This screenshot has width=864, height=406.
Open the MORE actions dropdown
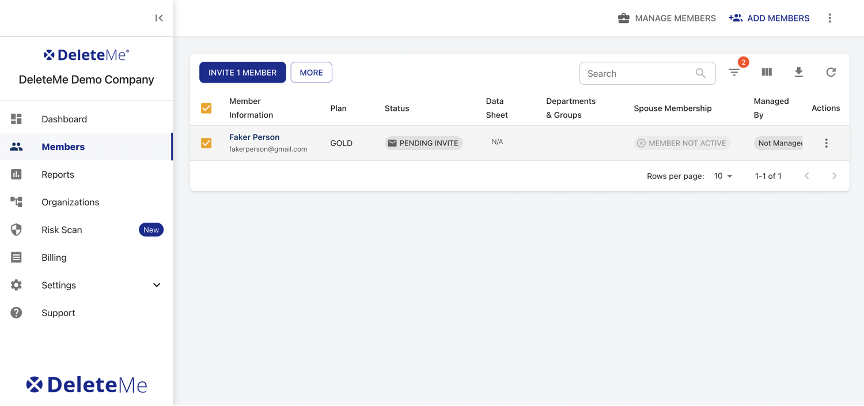coord(311,73)
